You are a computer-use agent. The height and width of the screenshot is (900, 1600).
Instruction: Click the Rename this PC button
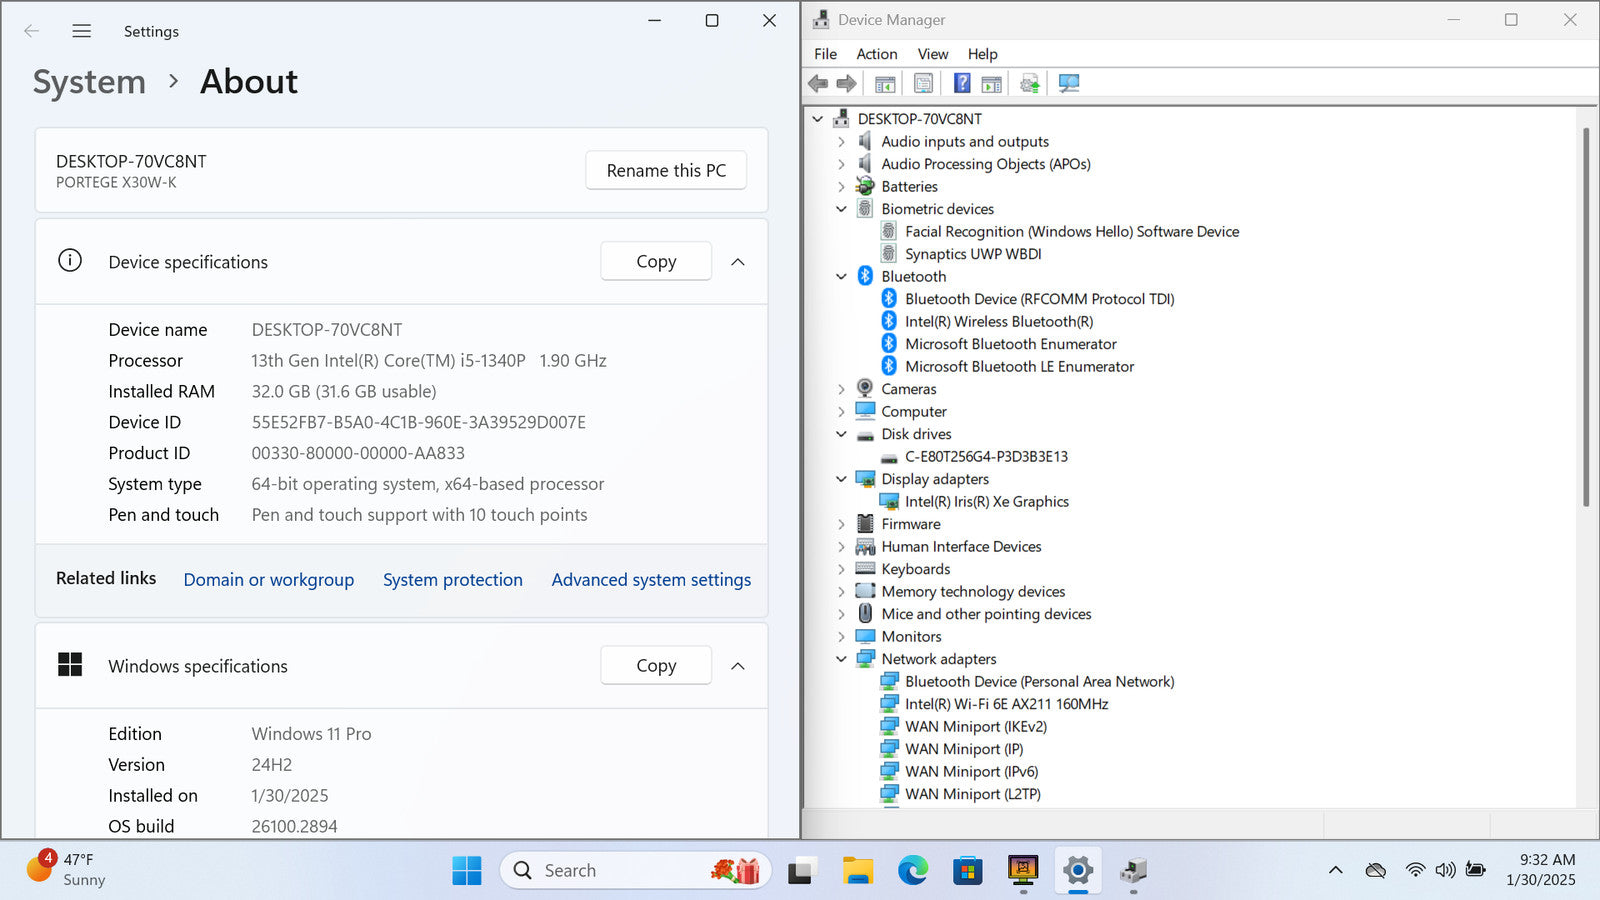tap(666, 171)
